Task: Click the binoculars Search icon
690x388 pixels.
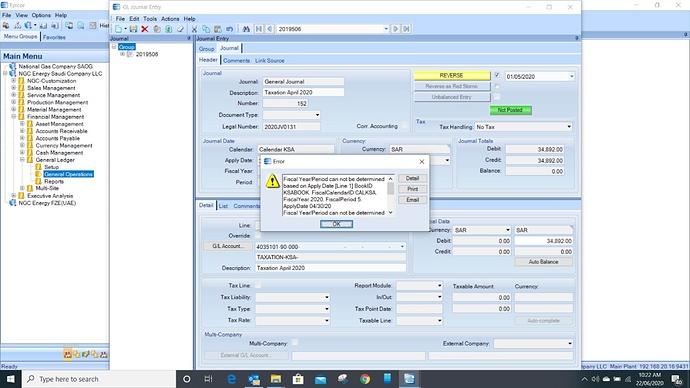Action: [246, 29]
